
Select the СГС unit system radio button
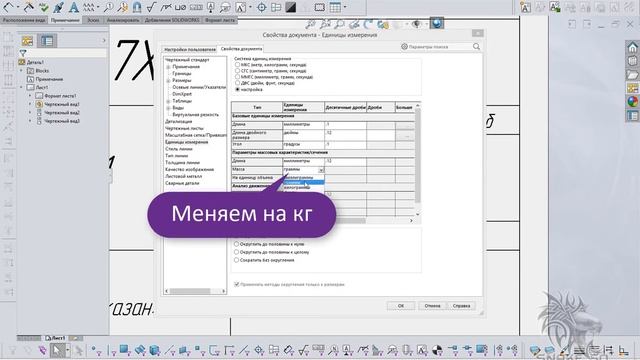coord(237,71)
